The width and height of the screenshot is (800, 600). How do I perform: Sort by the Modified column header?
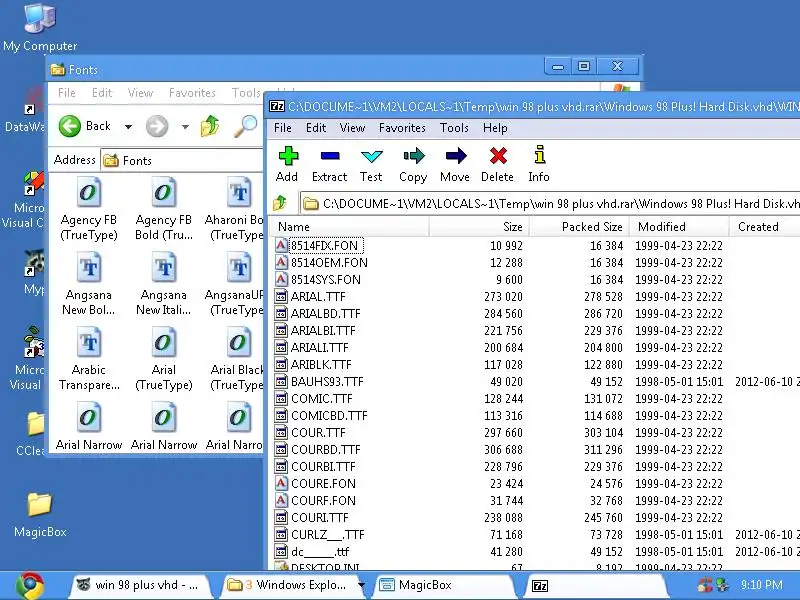click(x=679, y=227)
